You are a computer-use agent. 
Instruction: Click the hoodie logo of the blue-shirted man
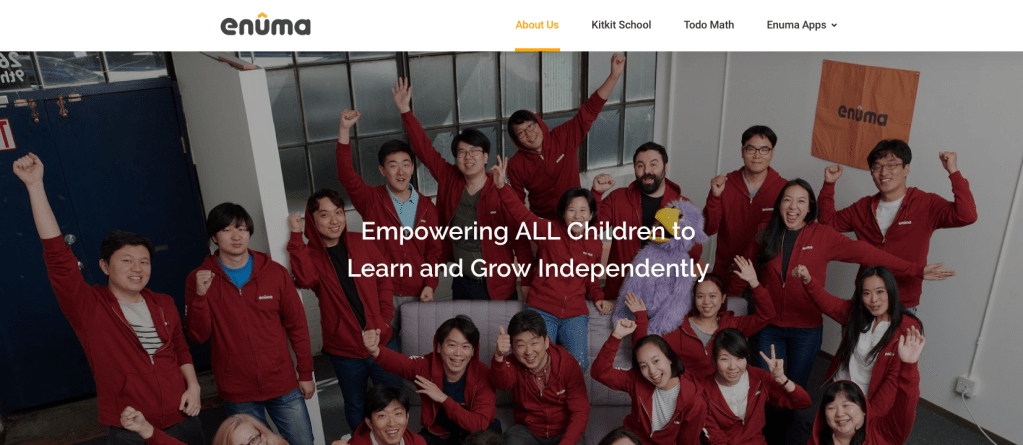266,296
